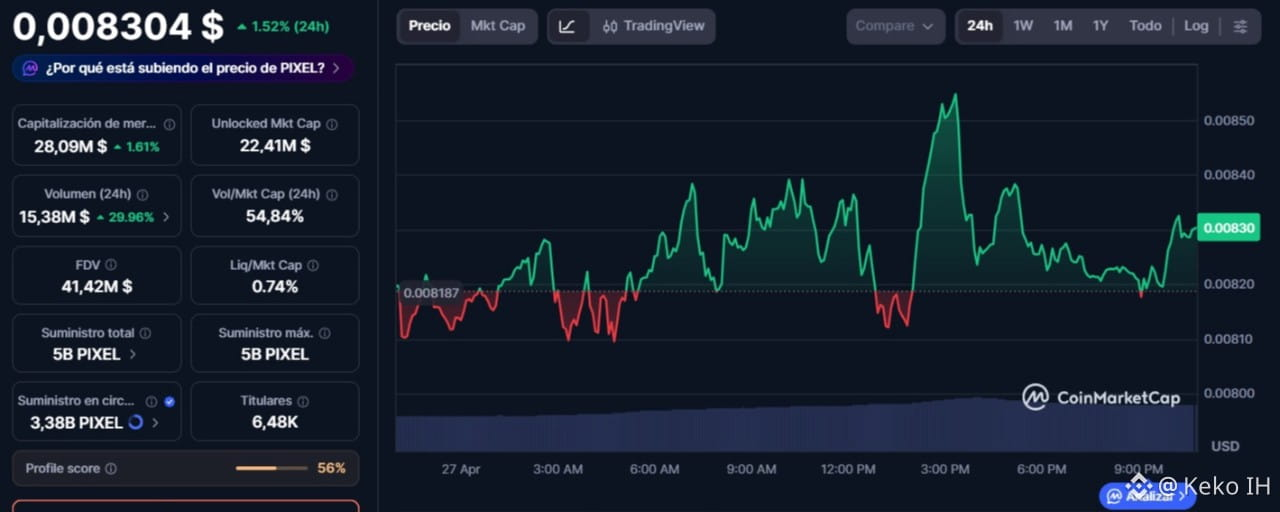The width and height of the screenshot is (1280, 512).
Task: Click Suministro máx. value 5B PIXEL
Action: (x=275, y=354)
